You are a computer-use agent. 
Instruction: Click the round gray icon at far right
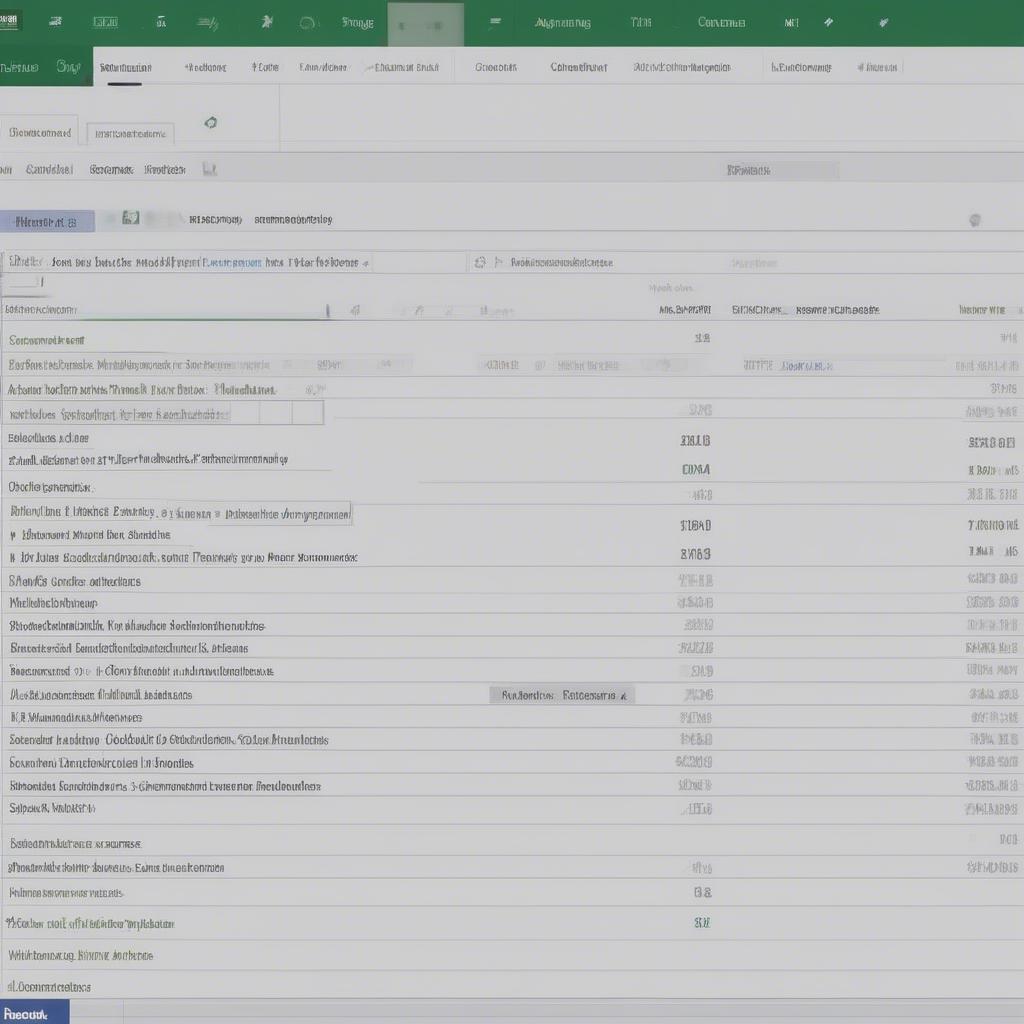click(974, 220)
